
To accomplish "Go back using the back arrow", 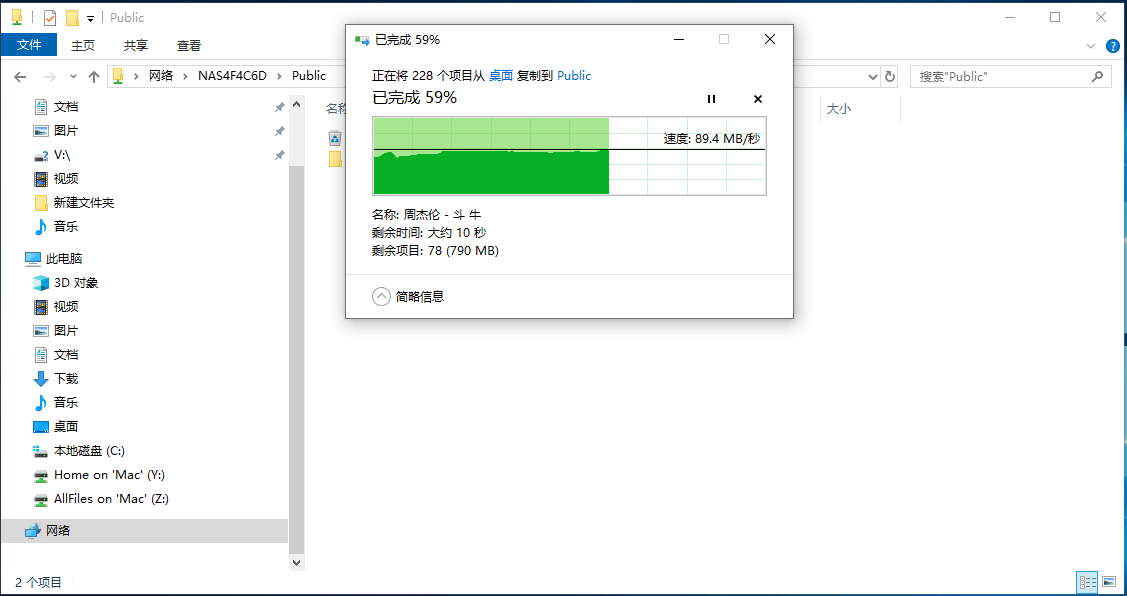I will [x=20, y=76].
